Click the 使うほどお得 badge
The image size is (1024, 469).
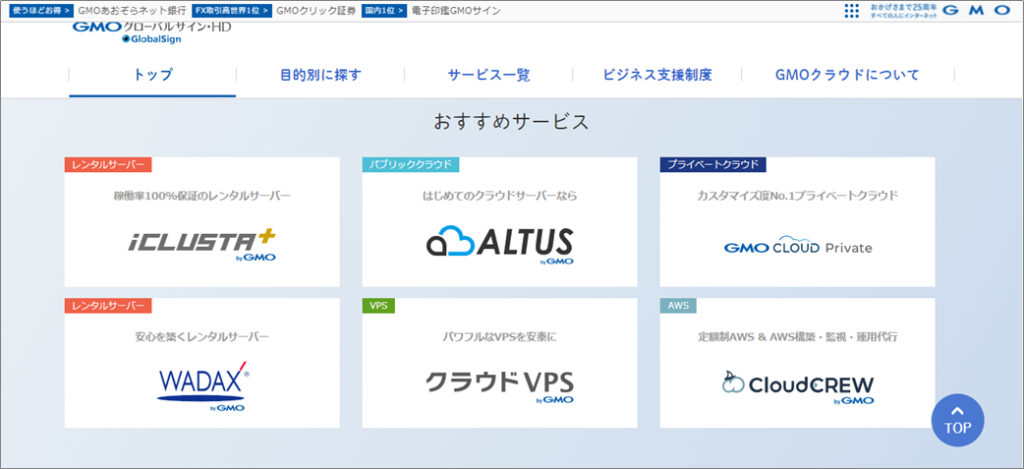(x=41, y=10)
